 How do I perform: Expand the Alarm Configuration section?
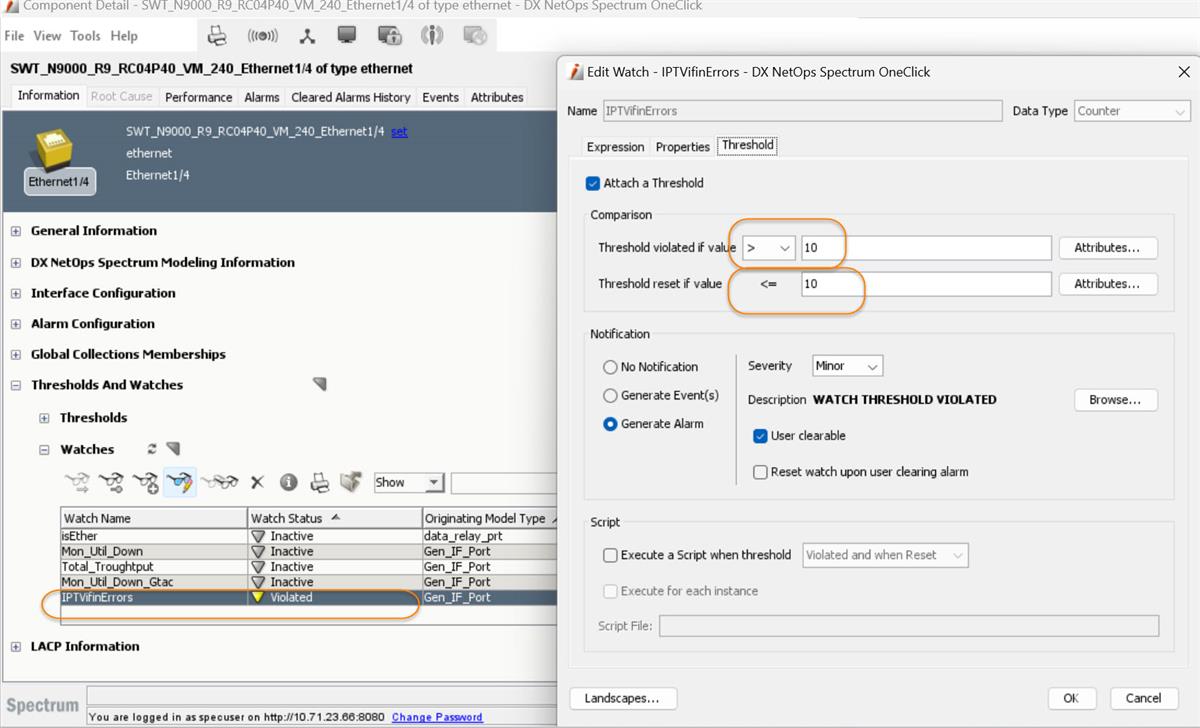[x=16, y=324]
